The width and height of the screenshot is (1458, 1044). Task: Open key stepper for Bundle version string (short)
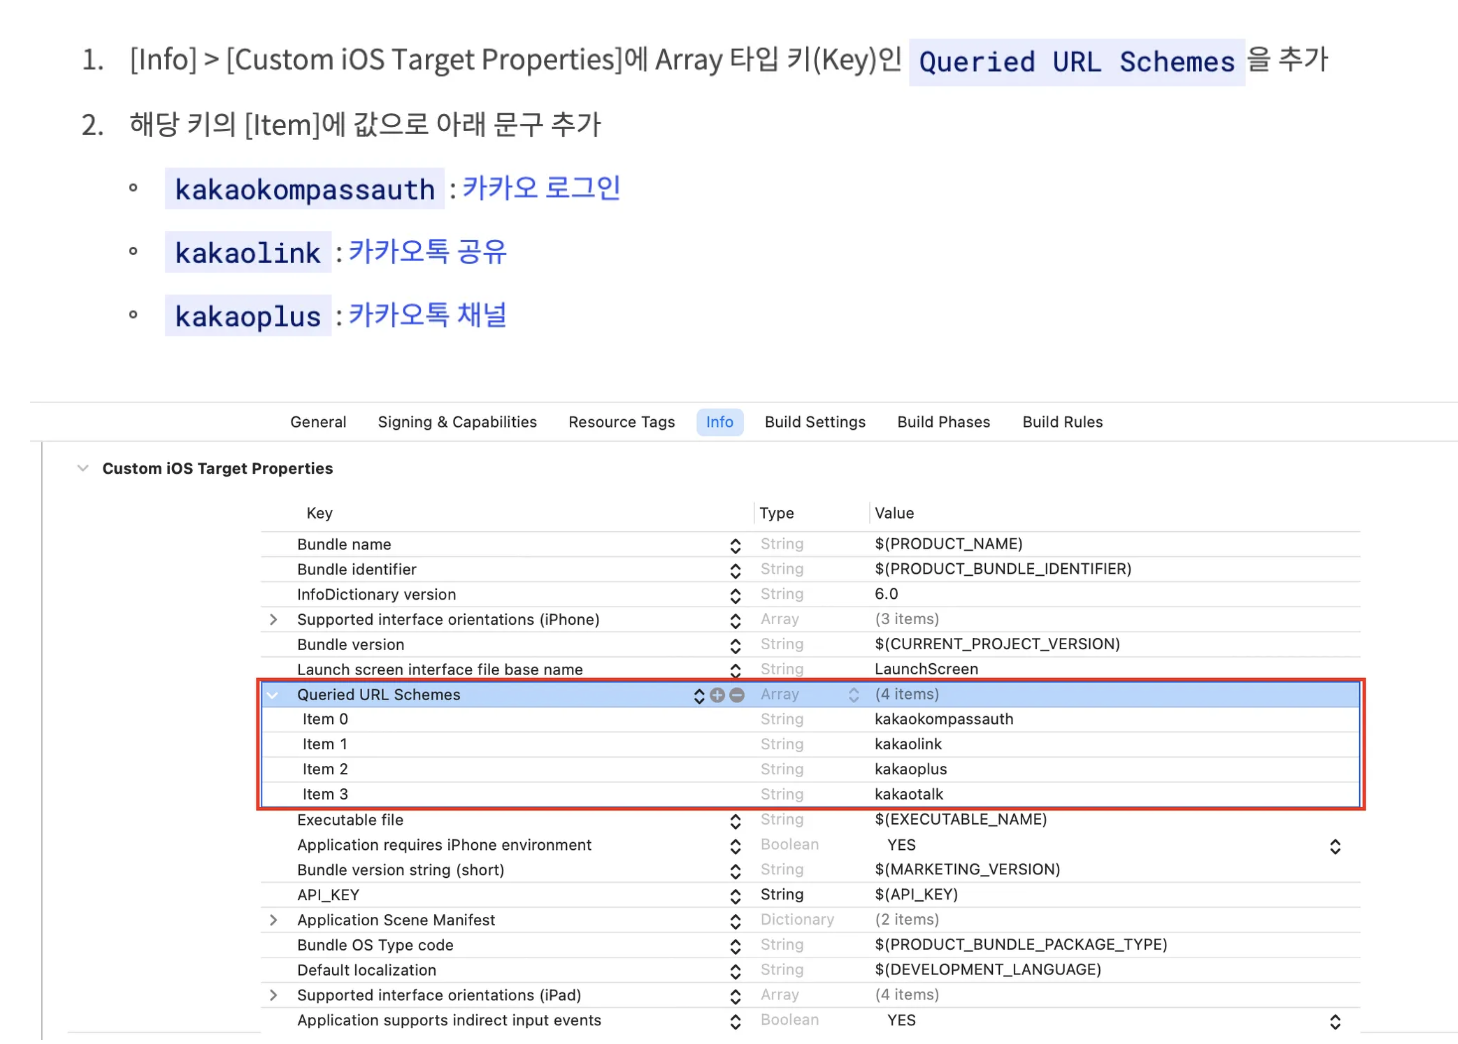point(735,871)
